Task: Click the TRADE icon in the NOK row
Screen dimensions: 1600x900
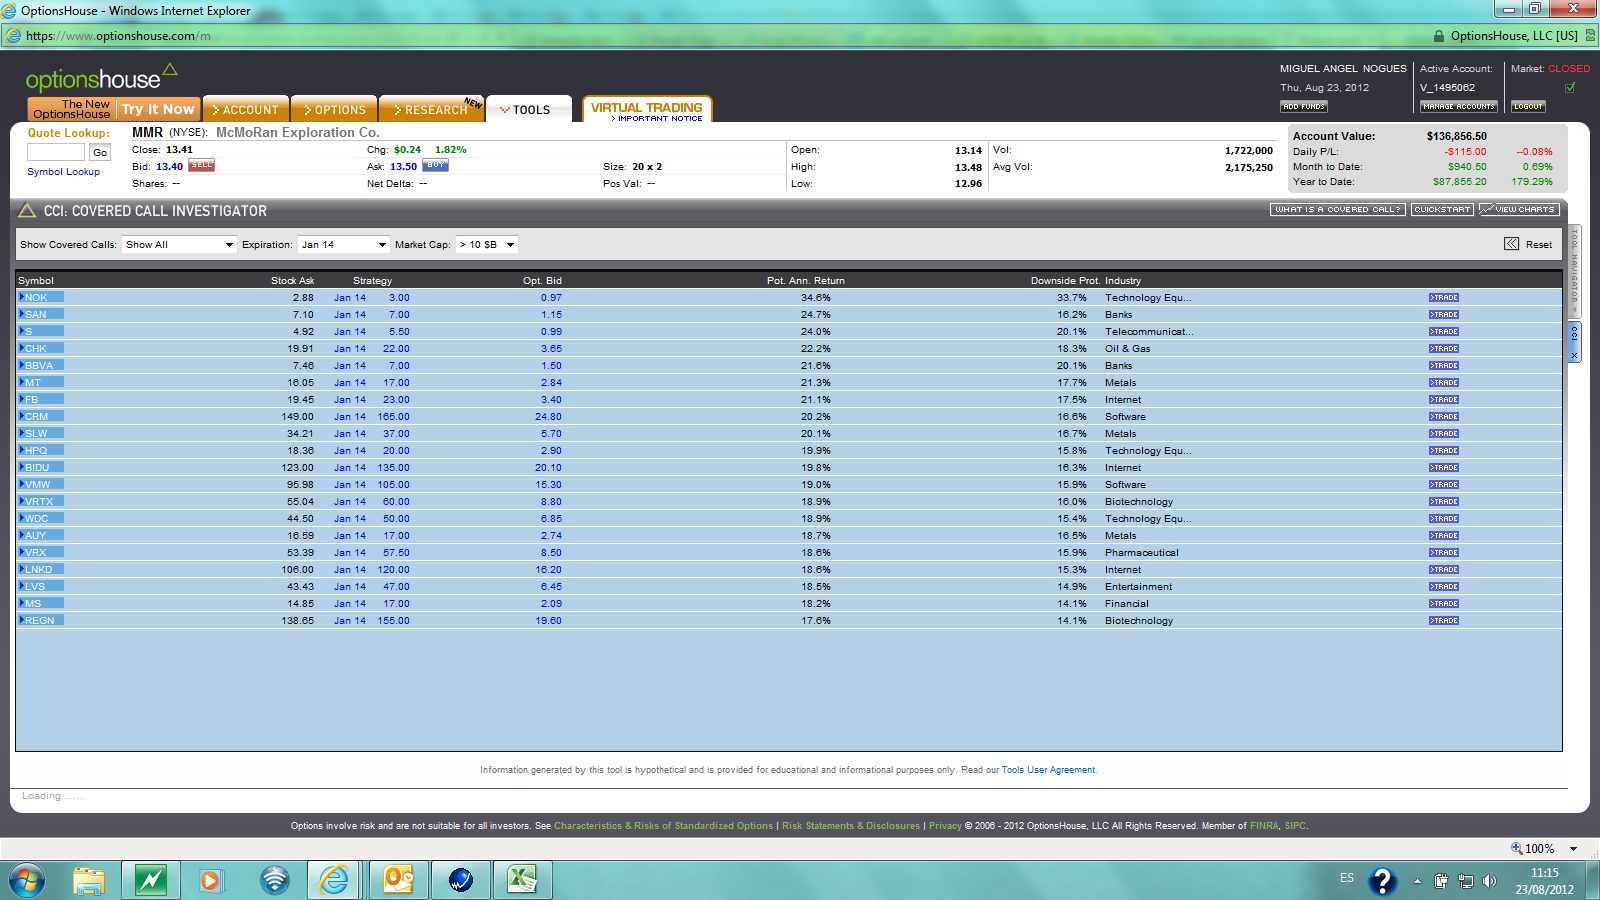Action: (x=1444, y=298)
